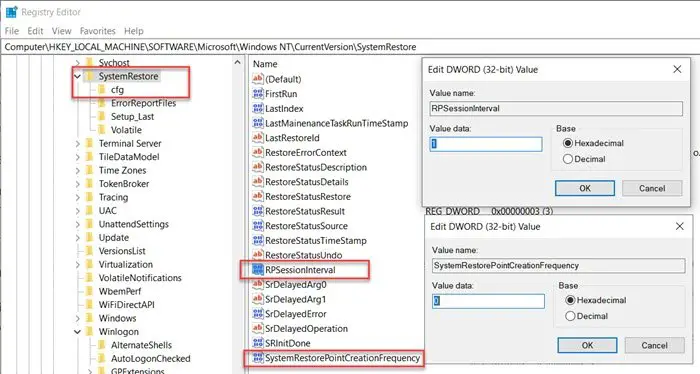Screen dimensions: 700x374
Task: Click the RestoreStatusDescription string icon
Action: pos(258,167)
